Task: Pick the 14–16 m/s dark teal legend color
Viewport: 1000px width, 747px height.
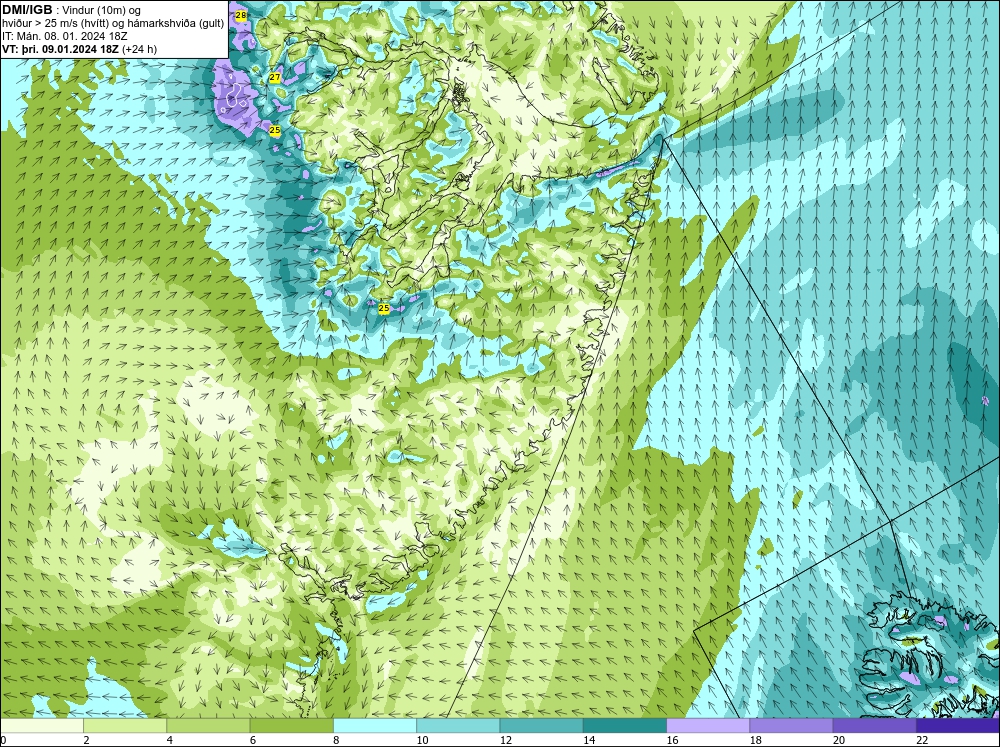Action: pos(624,725)
